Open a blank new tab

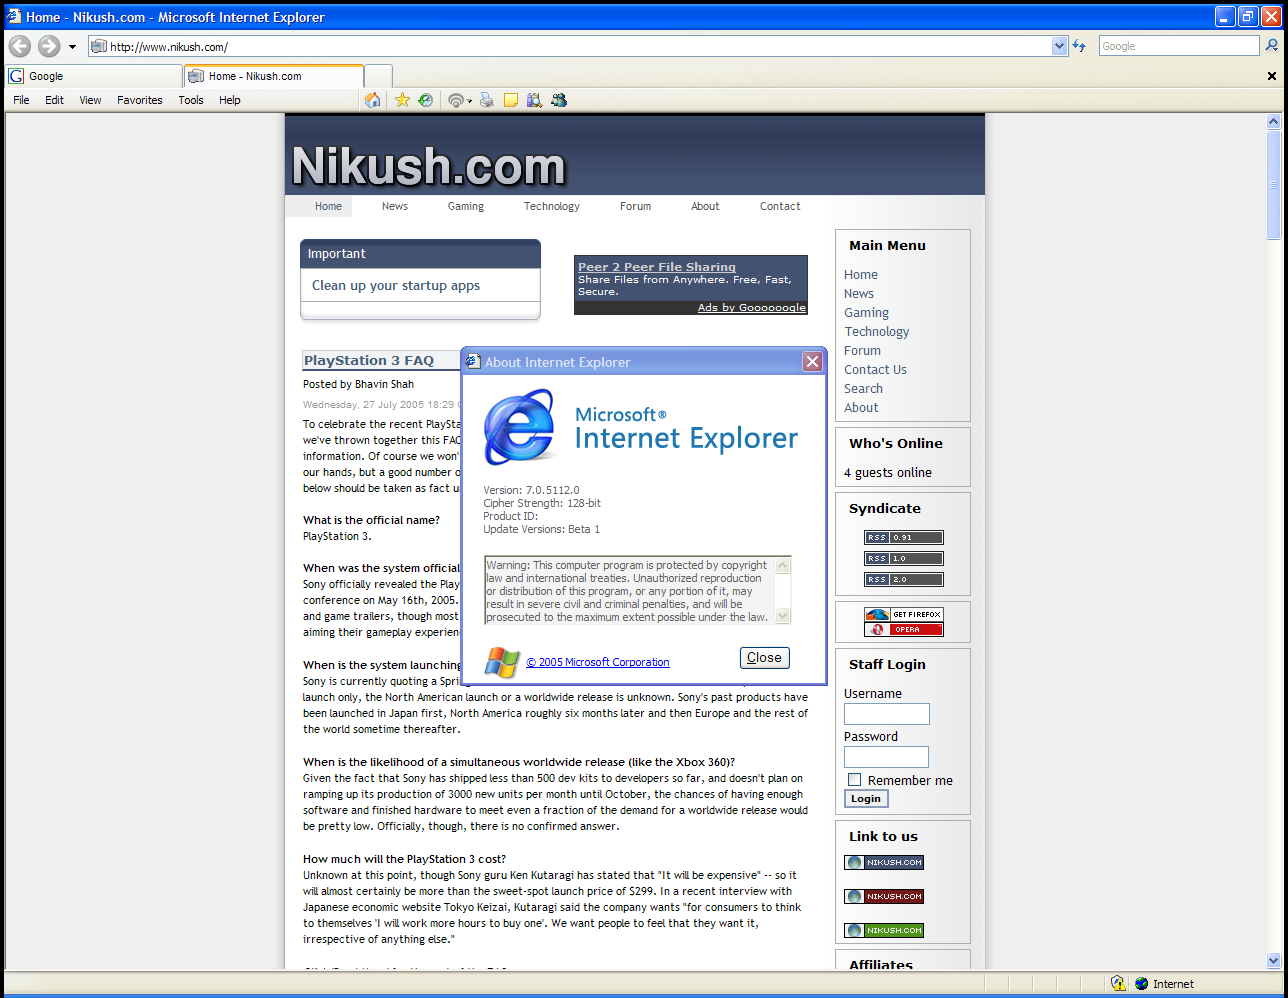(378, 76)
